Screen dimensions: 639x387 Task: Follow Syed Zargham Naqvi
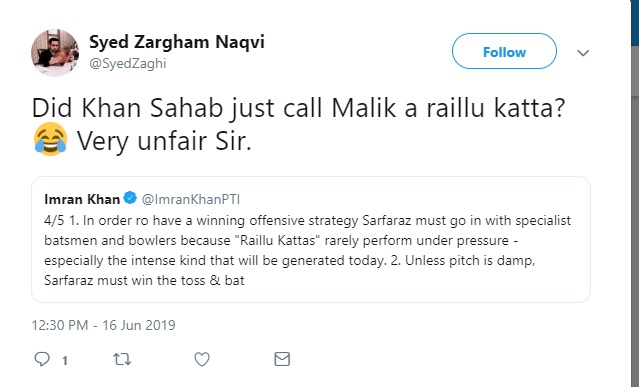(x=504, y=51)
